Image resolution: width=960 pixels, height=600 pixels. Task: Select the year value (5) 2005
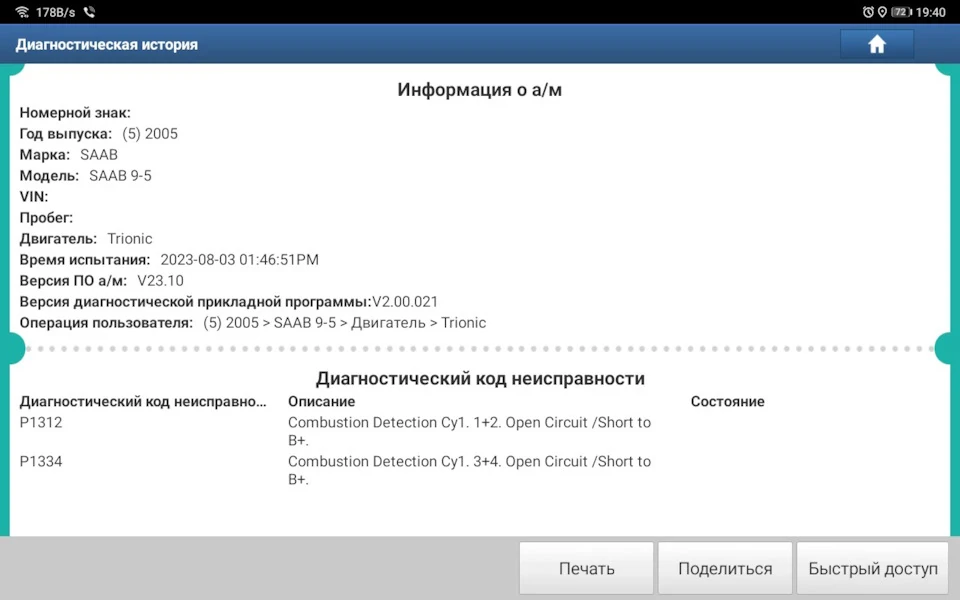click(x=150, y=133)
